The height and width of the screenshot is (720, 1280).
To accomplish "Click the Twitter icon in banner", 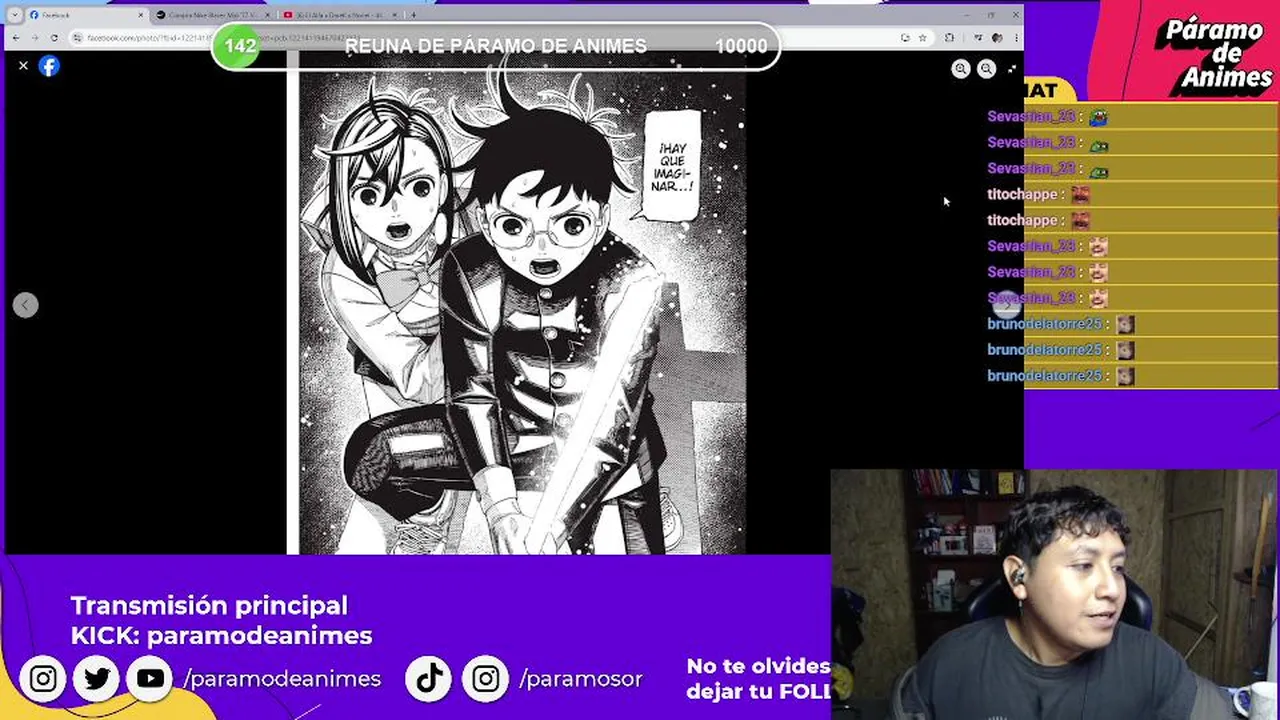I will pos(97,679).
